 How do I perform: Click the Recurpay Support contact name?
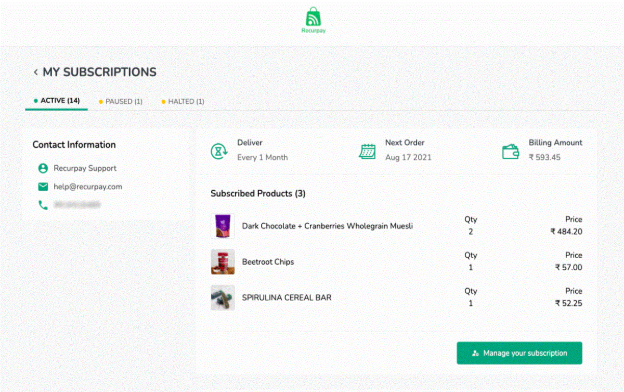(x=85, y=168)
